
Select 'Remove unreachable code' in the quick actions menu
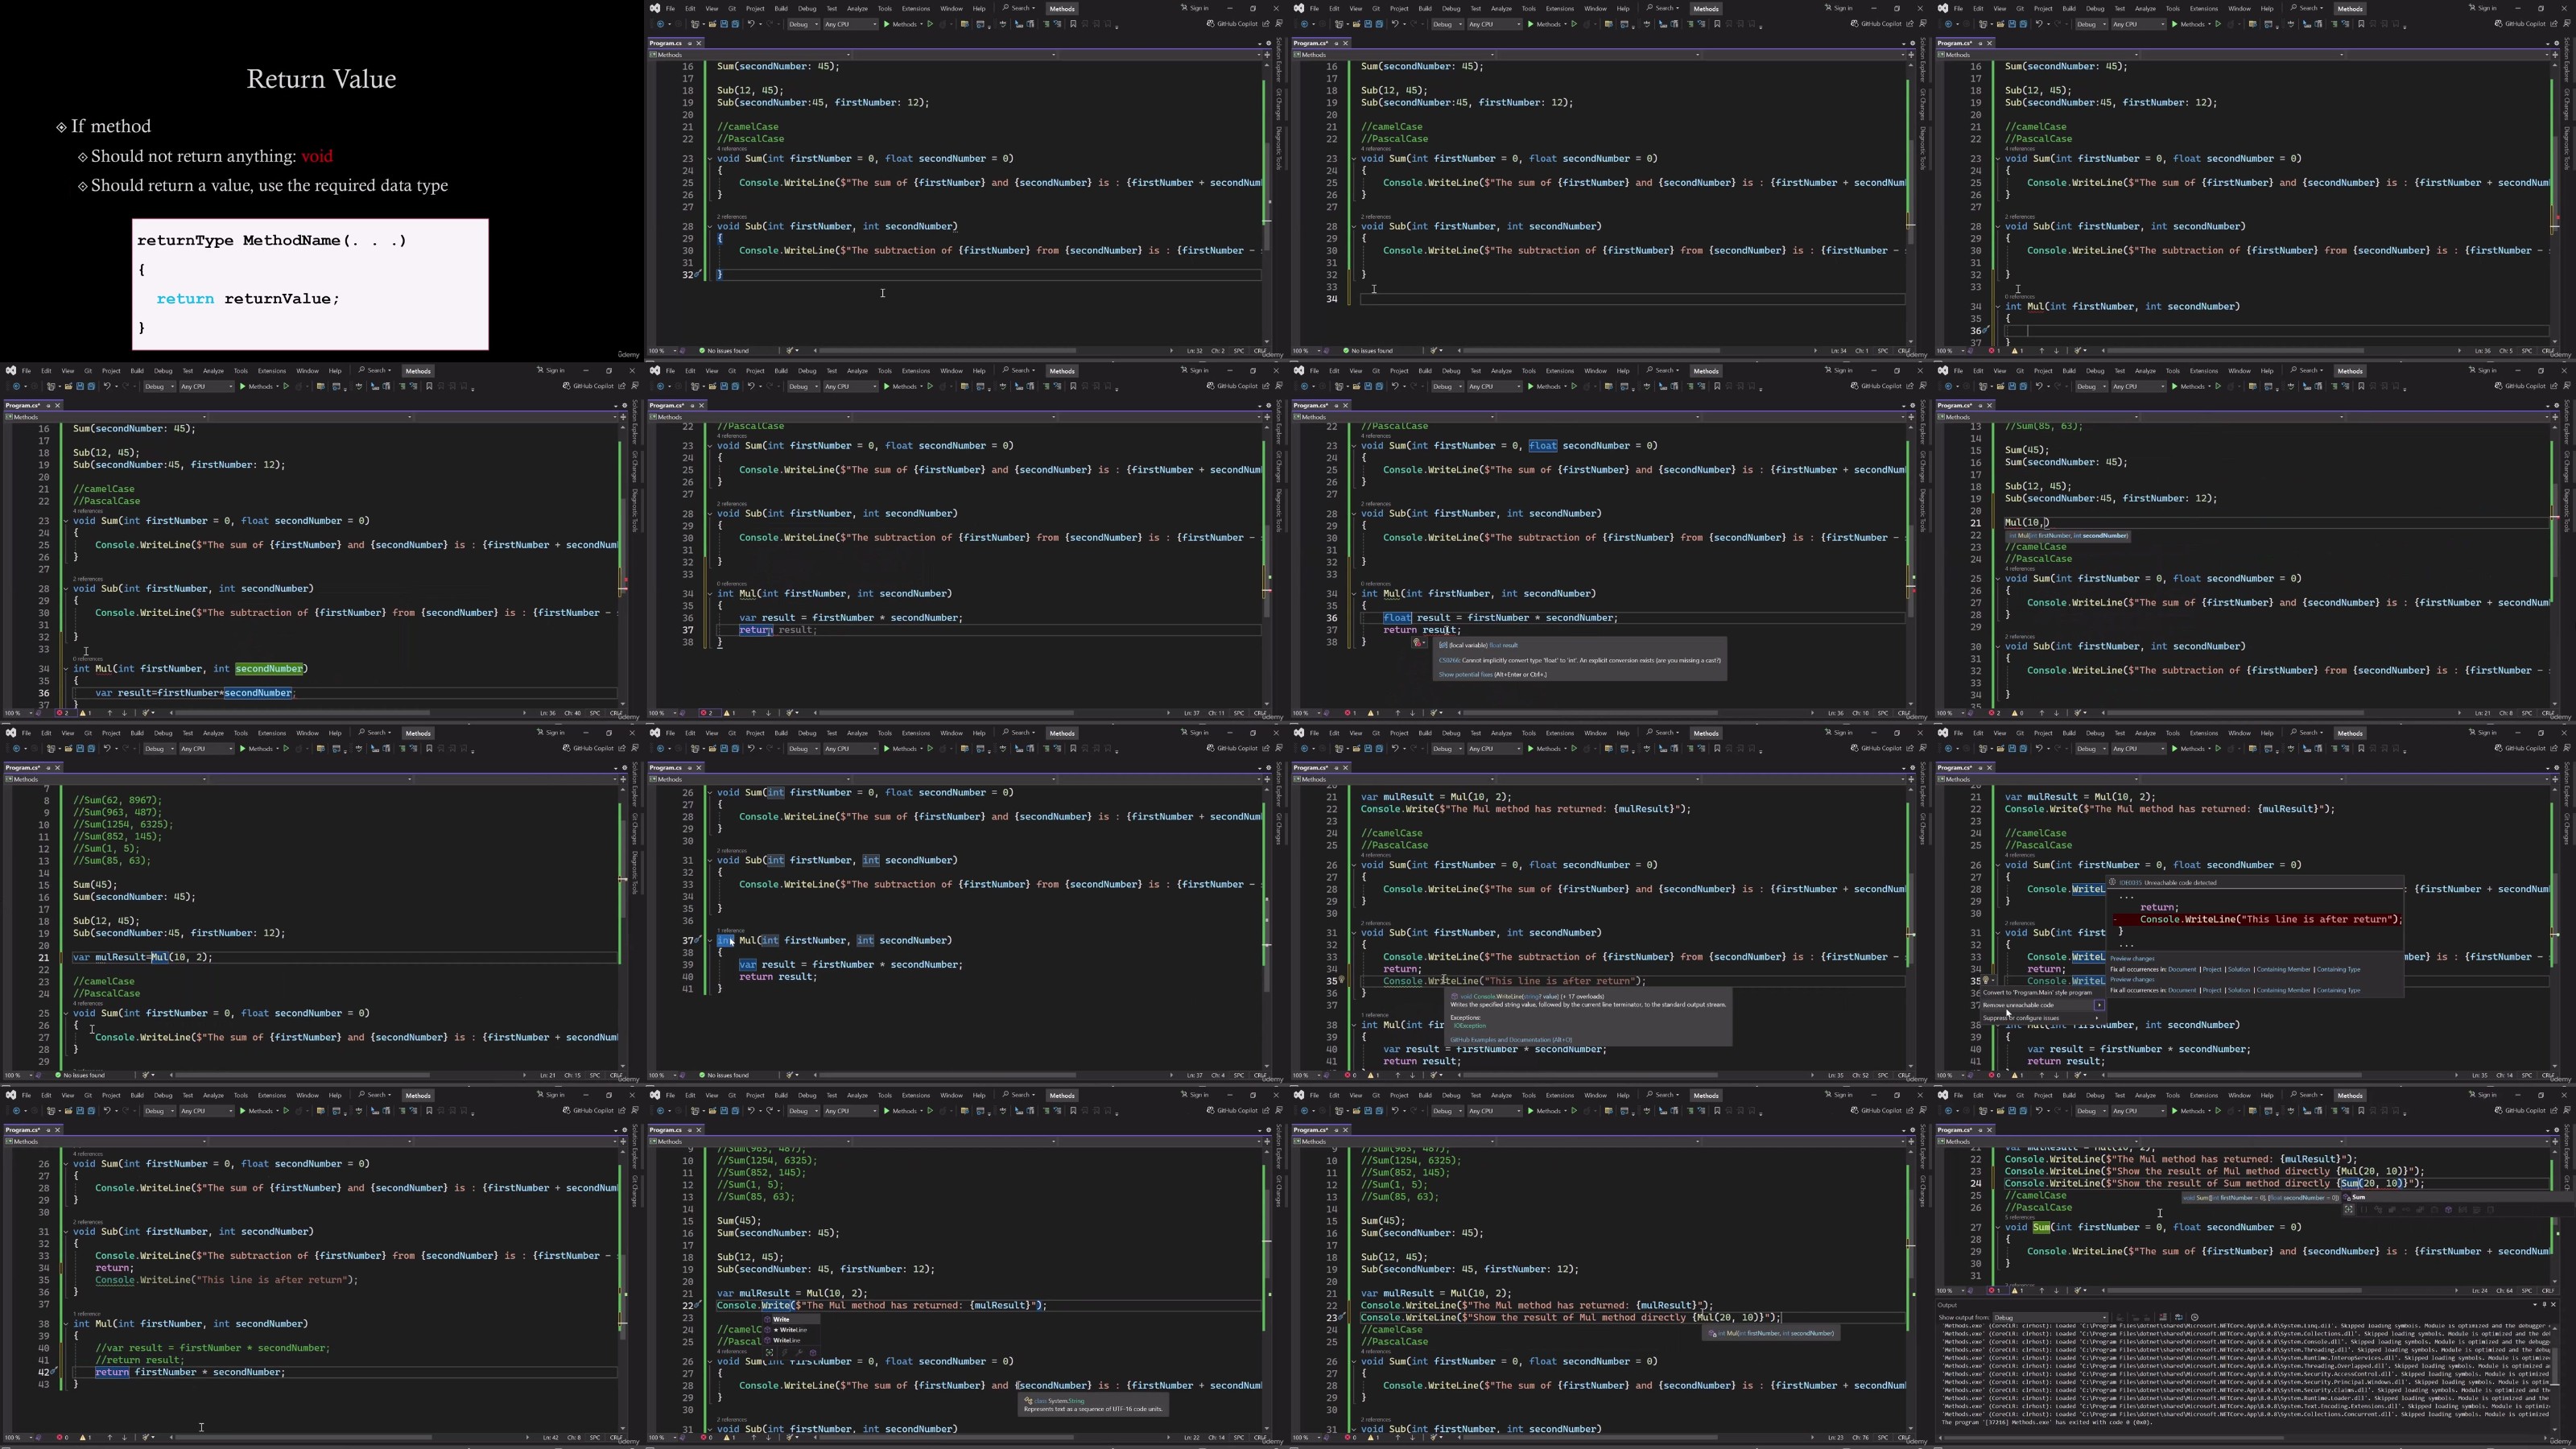(x=2018, y=1006)
